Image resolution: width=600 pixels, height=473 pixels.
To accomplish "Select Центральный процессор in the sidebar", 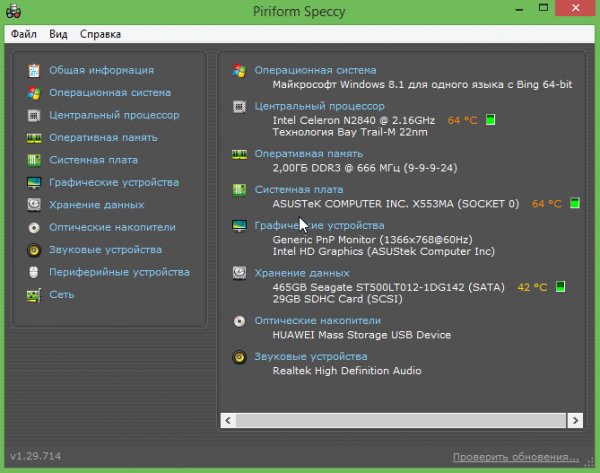I will click(x=114, y=115).
